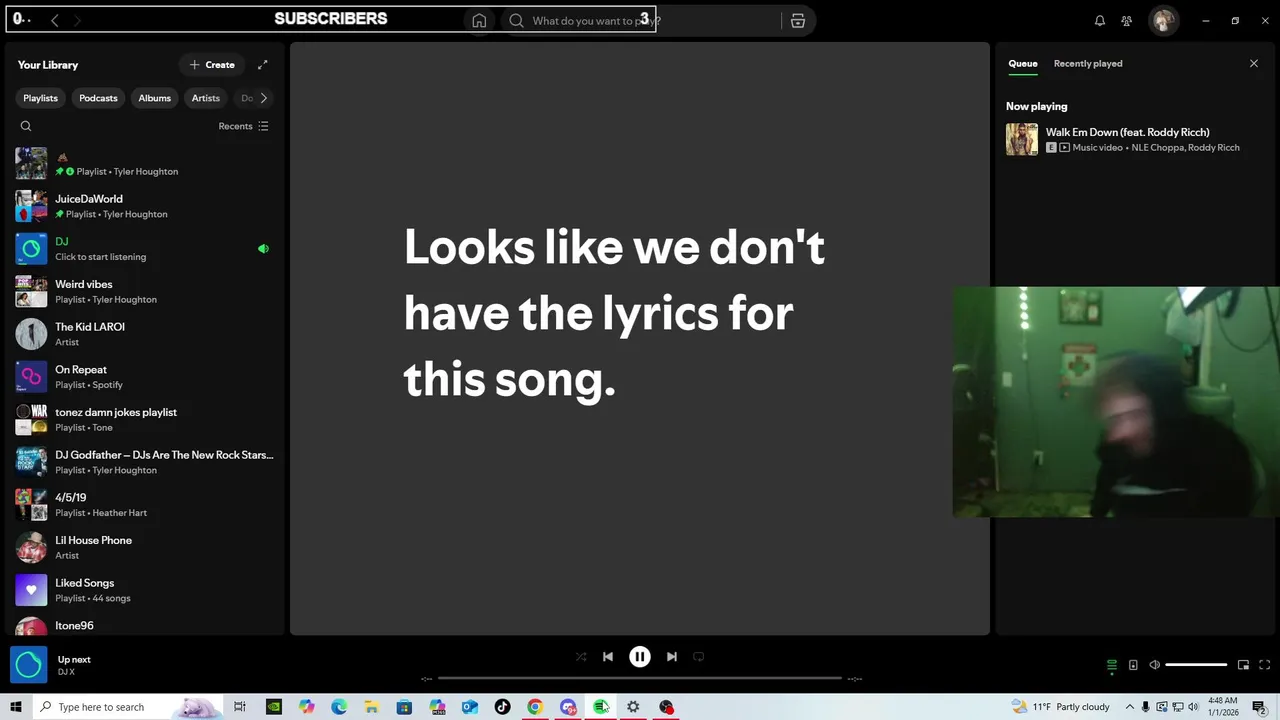The image size is (1280, 720).
Task: Open Connect to a device
Action: pos(1133,665)
